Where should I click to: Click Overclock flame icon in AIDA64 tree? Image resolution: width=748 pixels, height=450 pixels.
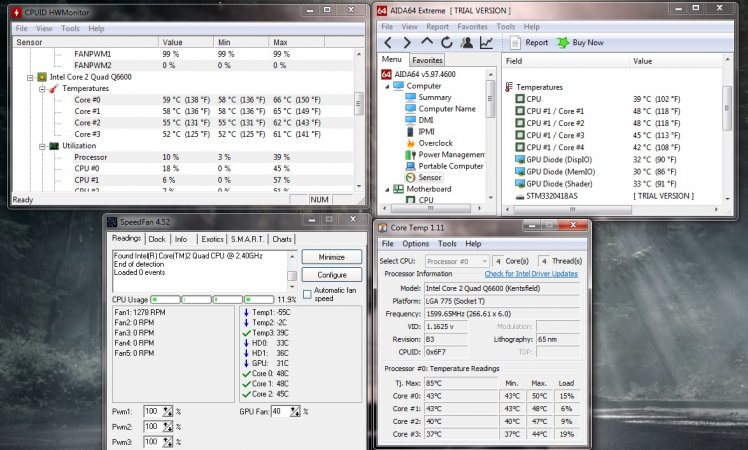410,143
